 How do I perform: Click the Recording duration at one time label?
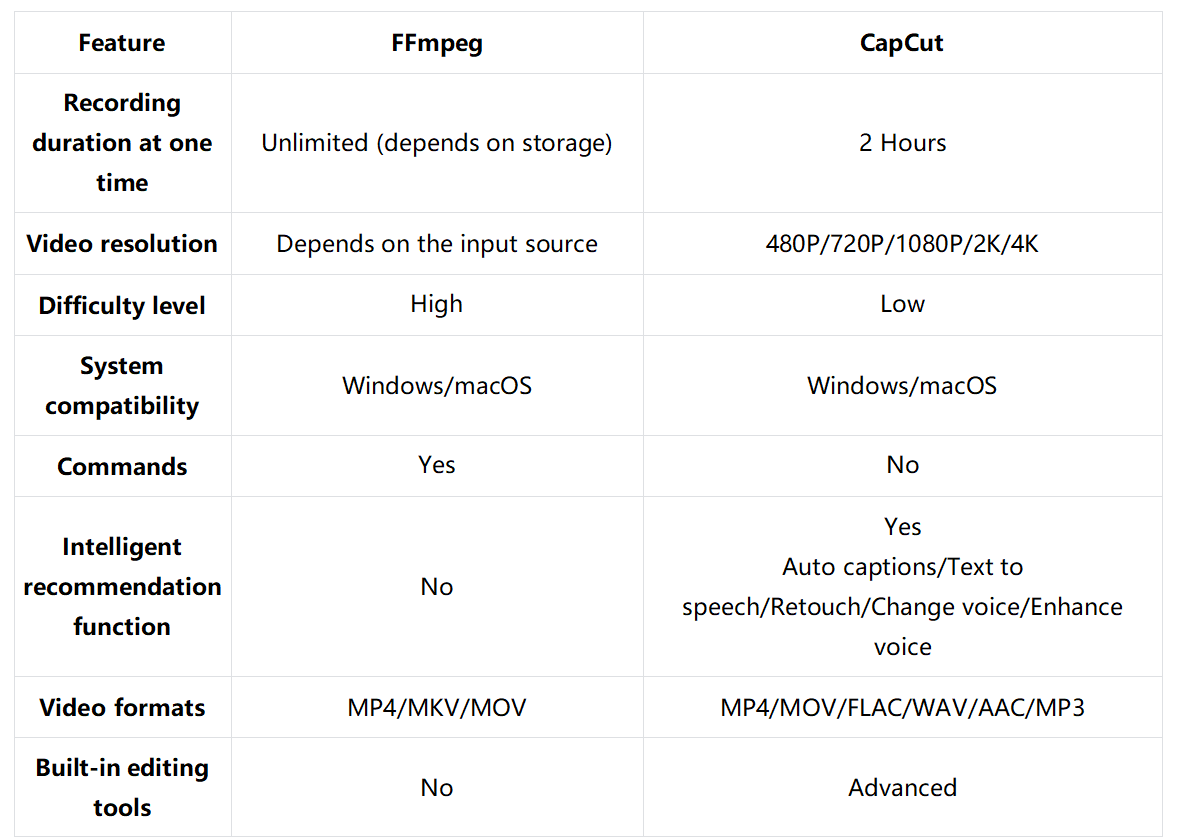(122, 142)
